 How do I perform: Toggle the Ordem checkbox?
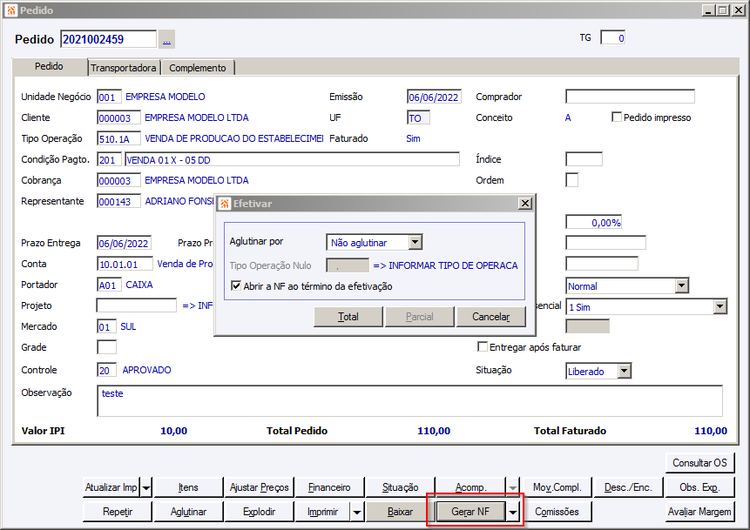point(572,180)
